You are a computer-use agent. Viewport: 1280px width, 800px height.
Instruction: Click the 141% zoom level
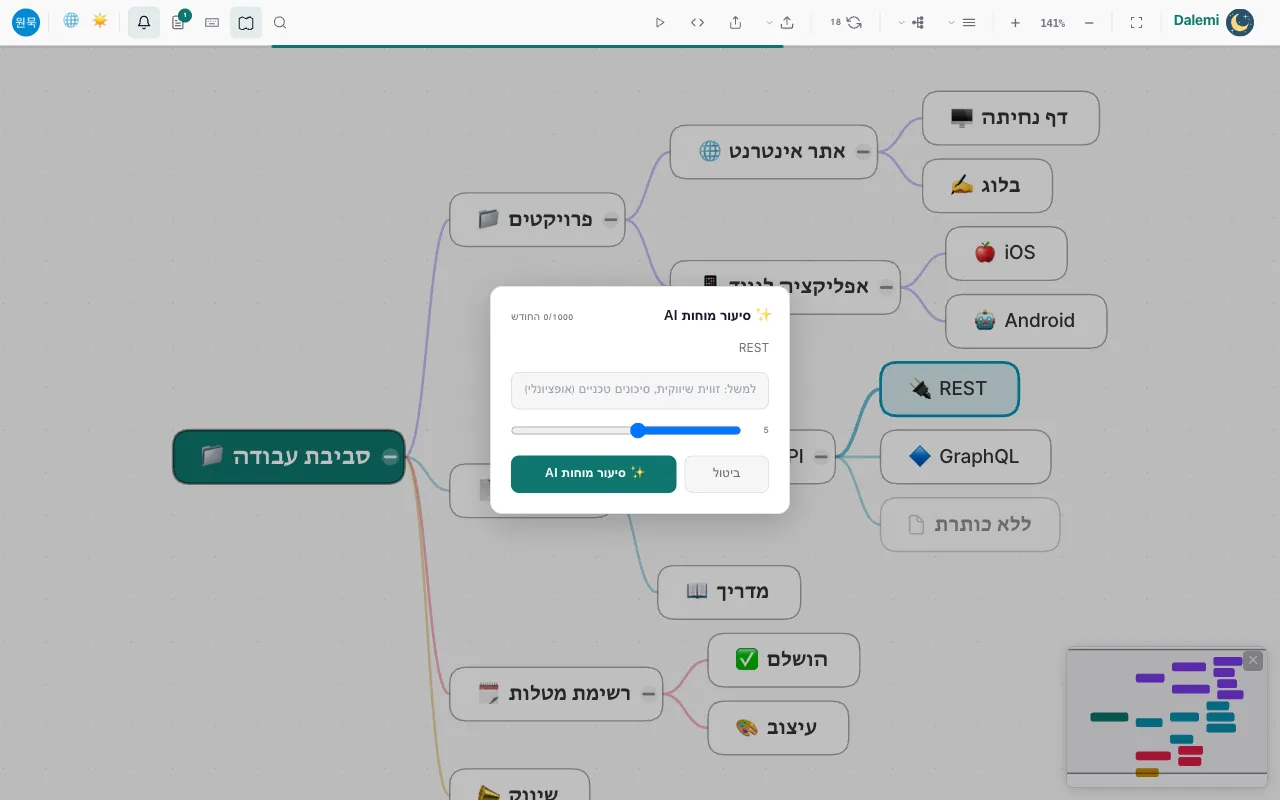pos(1052,22)
